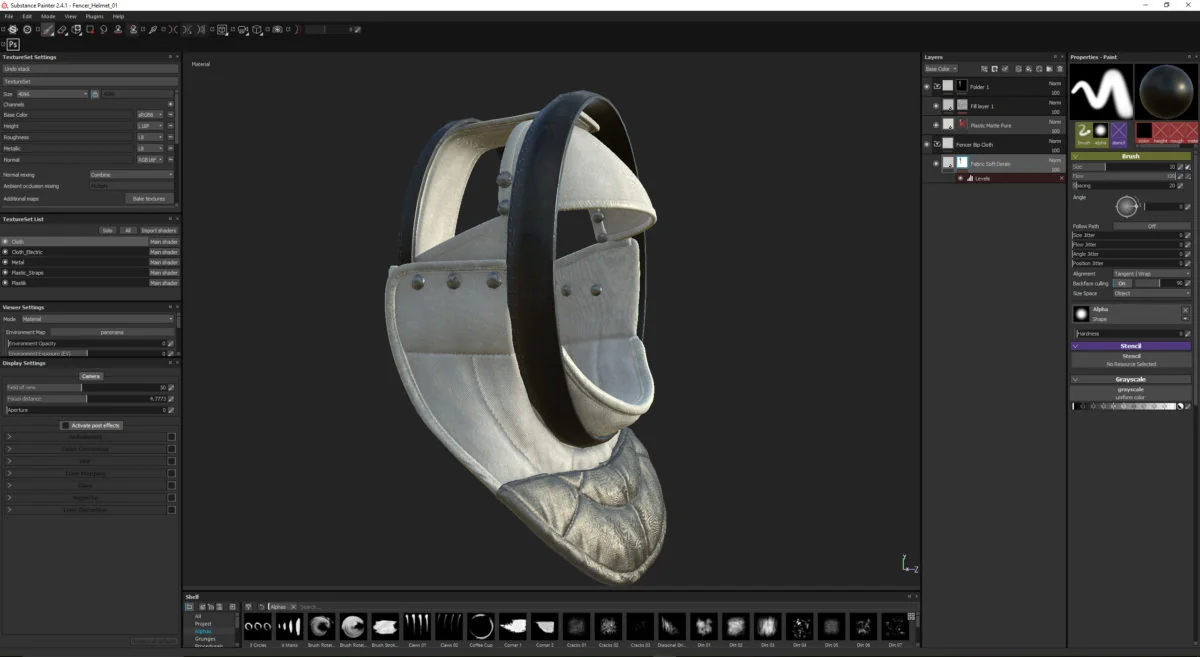
Task: Open the Plugins menu
Action: pos(97,15)
